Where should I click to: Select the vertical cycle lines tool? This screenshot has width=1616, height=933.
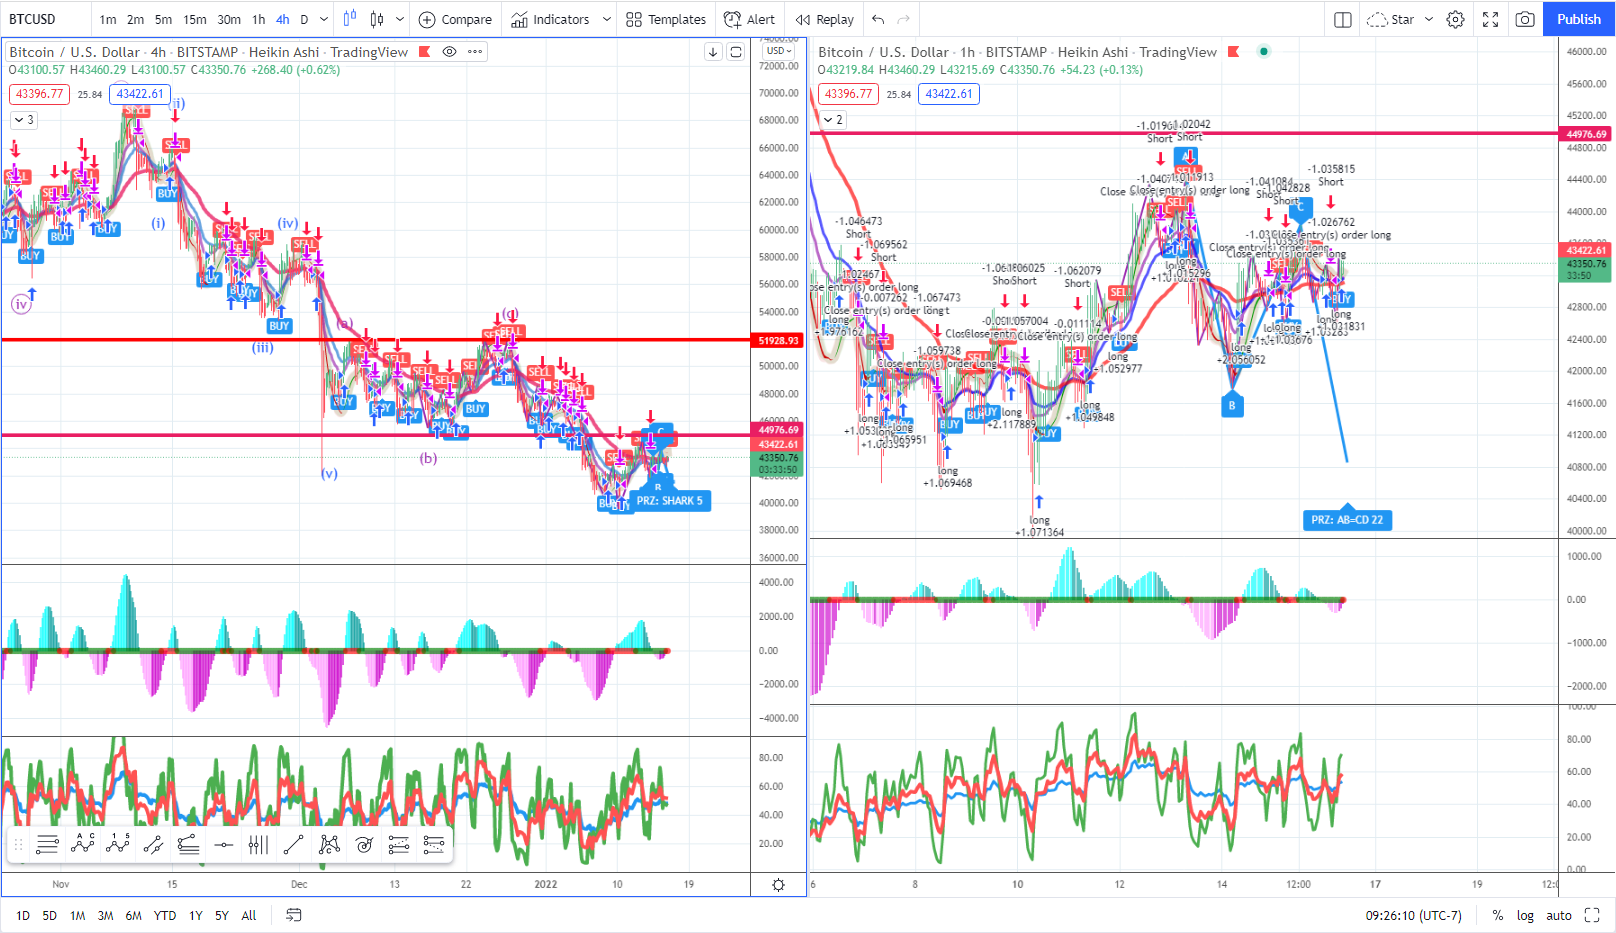click(x=258, y=845)
